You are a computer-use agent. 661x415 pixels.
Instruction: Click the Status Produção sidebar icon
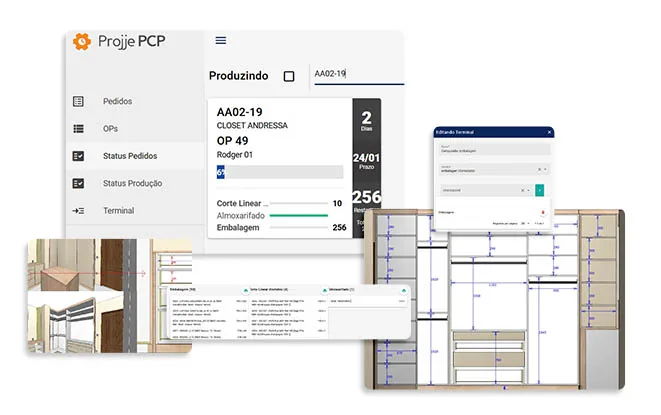[79, 184]
